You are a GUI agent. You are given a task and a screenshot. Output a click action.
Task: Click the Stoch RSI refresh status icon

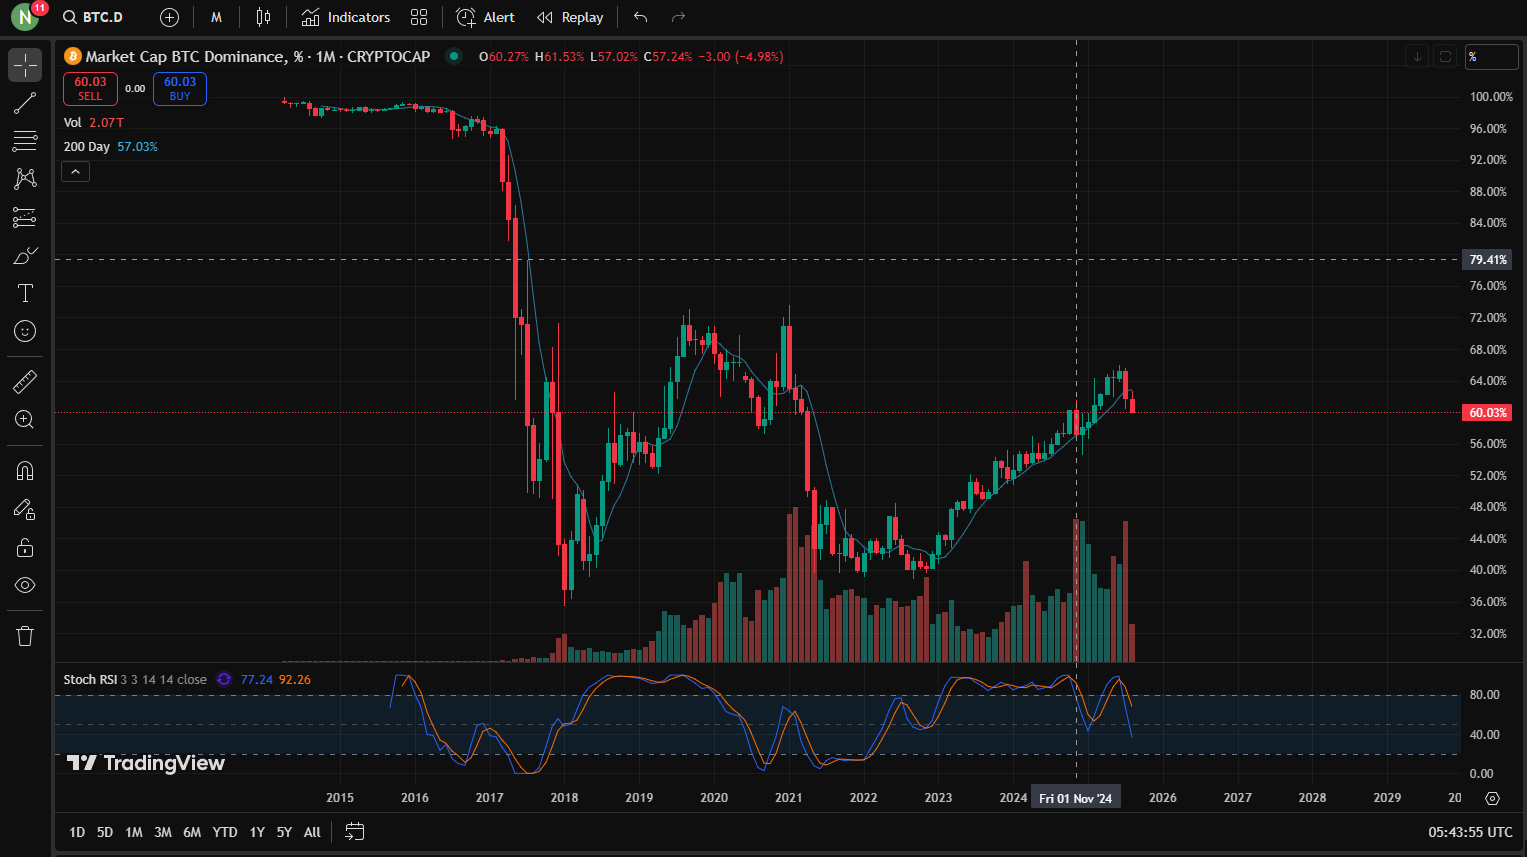(224, 679)
